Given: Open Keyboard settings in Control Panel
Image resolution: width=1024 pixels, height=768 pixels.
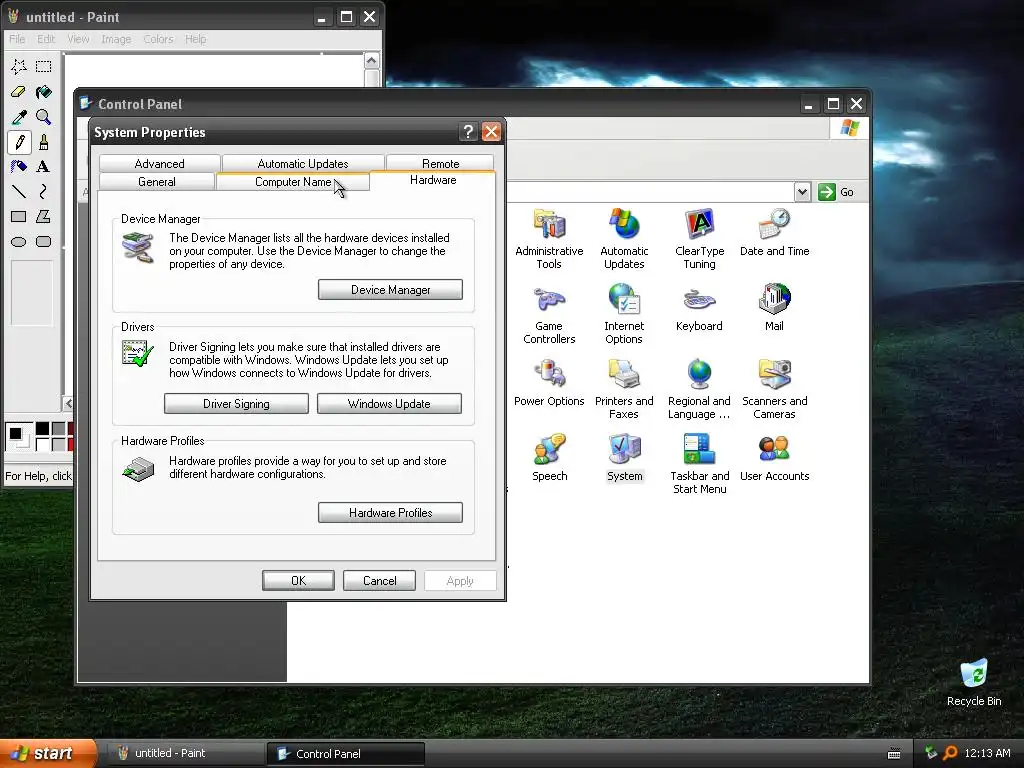Looking at the screenshot, I should point(699,308).
